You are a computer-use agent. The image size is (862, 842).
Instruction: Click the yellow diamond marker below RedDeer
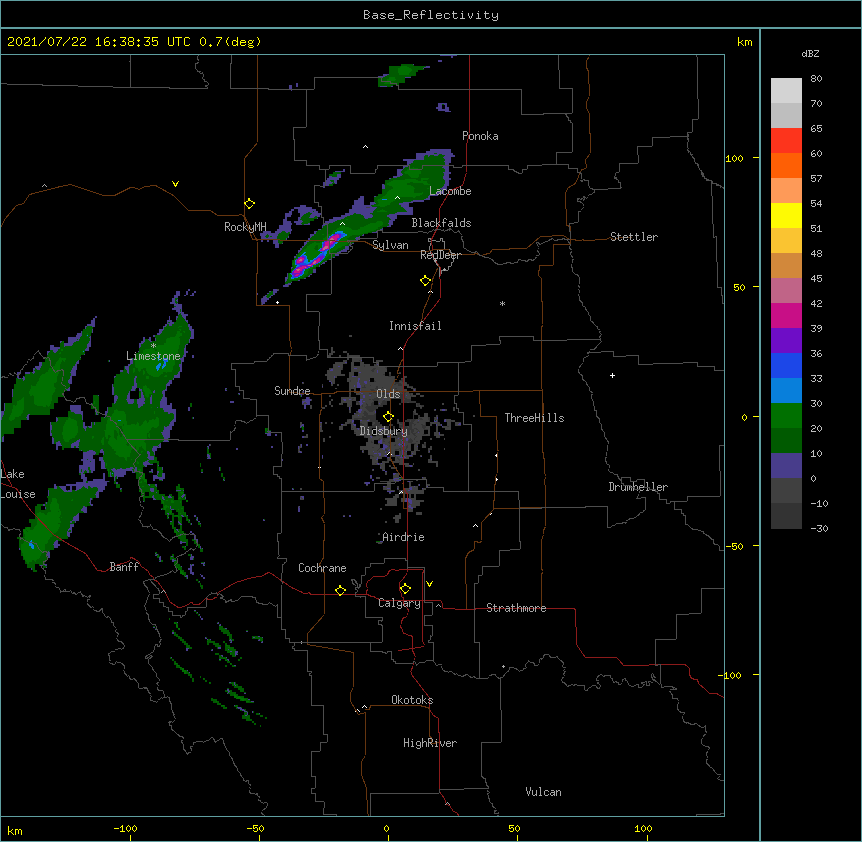[425, 281]
